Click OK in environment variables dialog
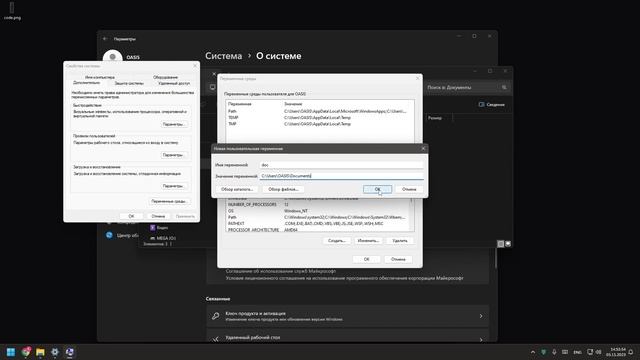Image resolution: width=640 pixels, height=360 pixels. tap(366, 259)
